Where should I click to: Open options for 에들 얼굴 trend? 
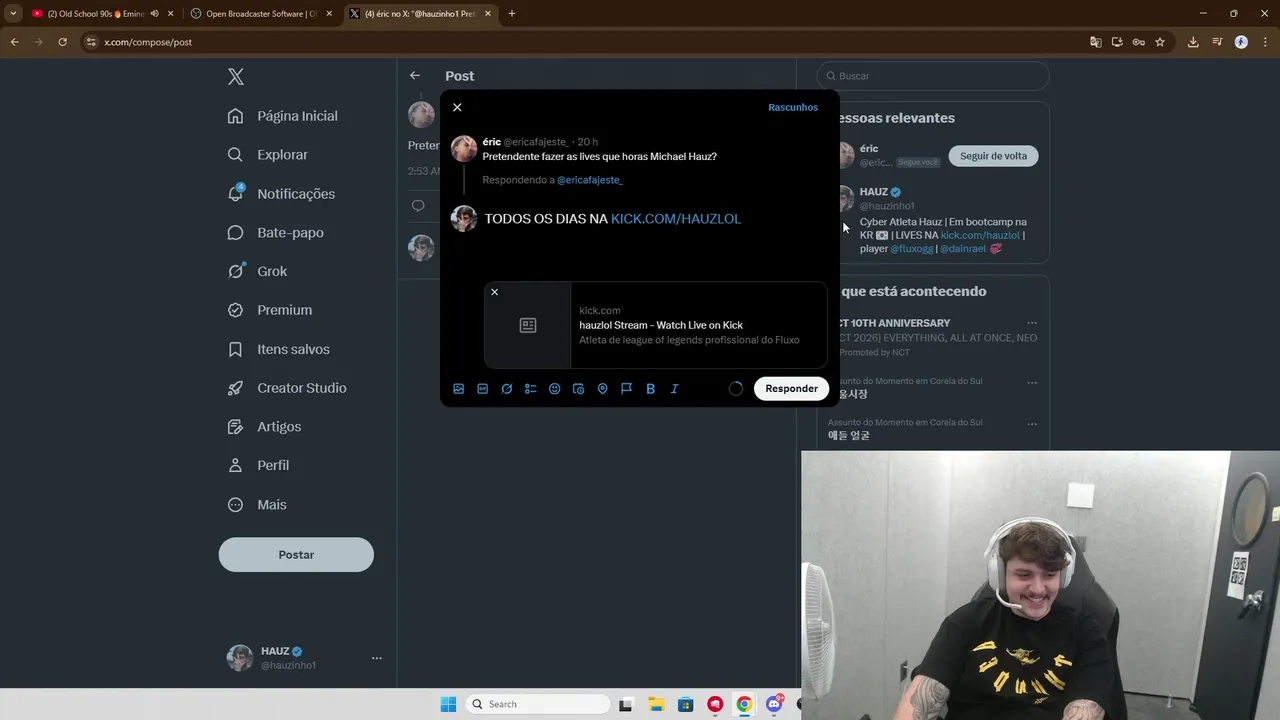pos(1032,423)
